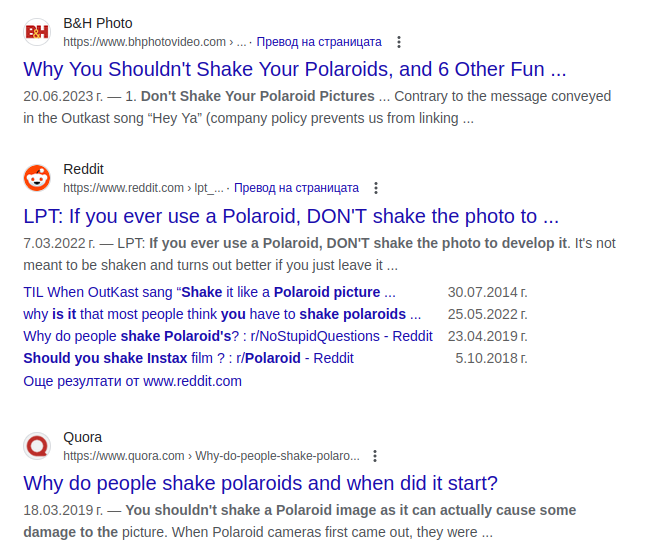This screenshot has height=546, width=651.
Task: Click the www.quora.com URL breadcrumb
Action: pos(124,456)
